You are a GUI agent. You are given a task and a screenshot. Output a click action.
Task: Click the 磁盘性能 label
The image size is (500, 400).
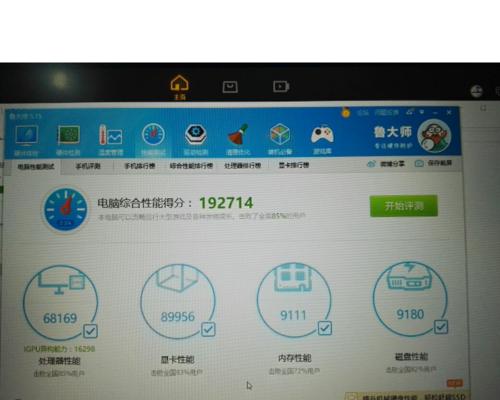(x=411, y=357)
